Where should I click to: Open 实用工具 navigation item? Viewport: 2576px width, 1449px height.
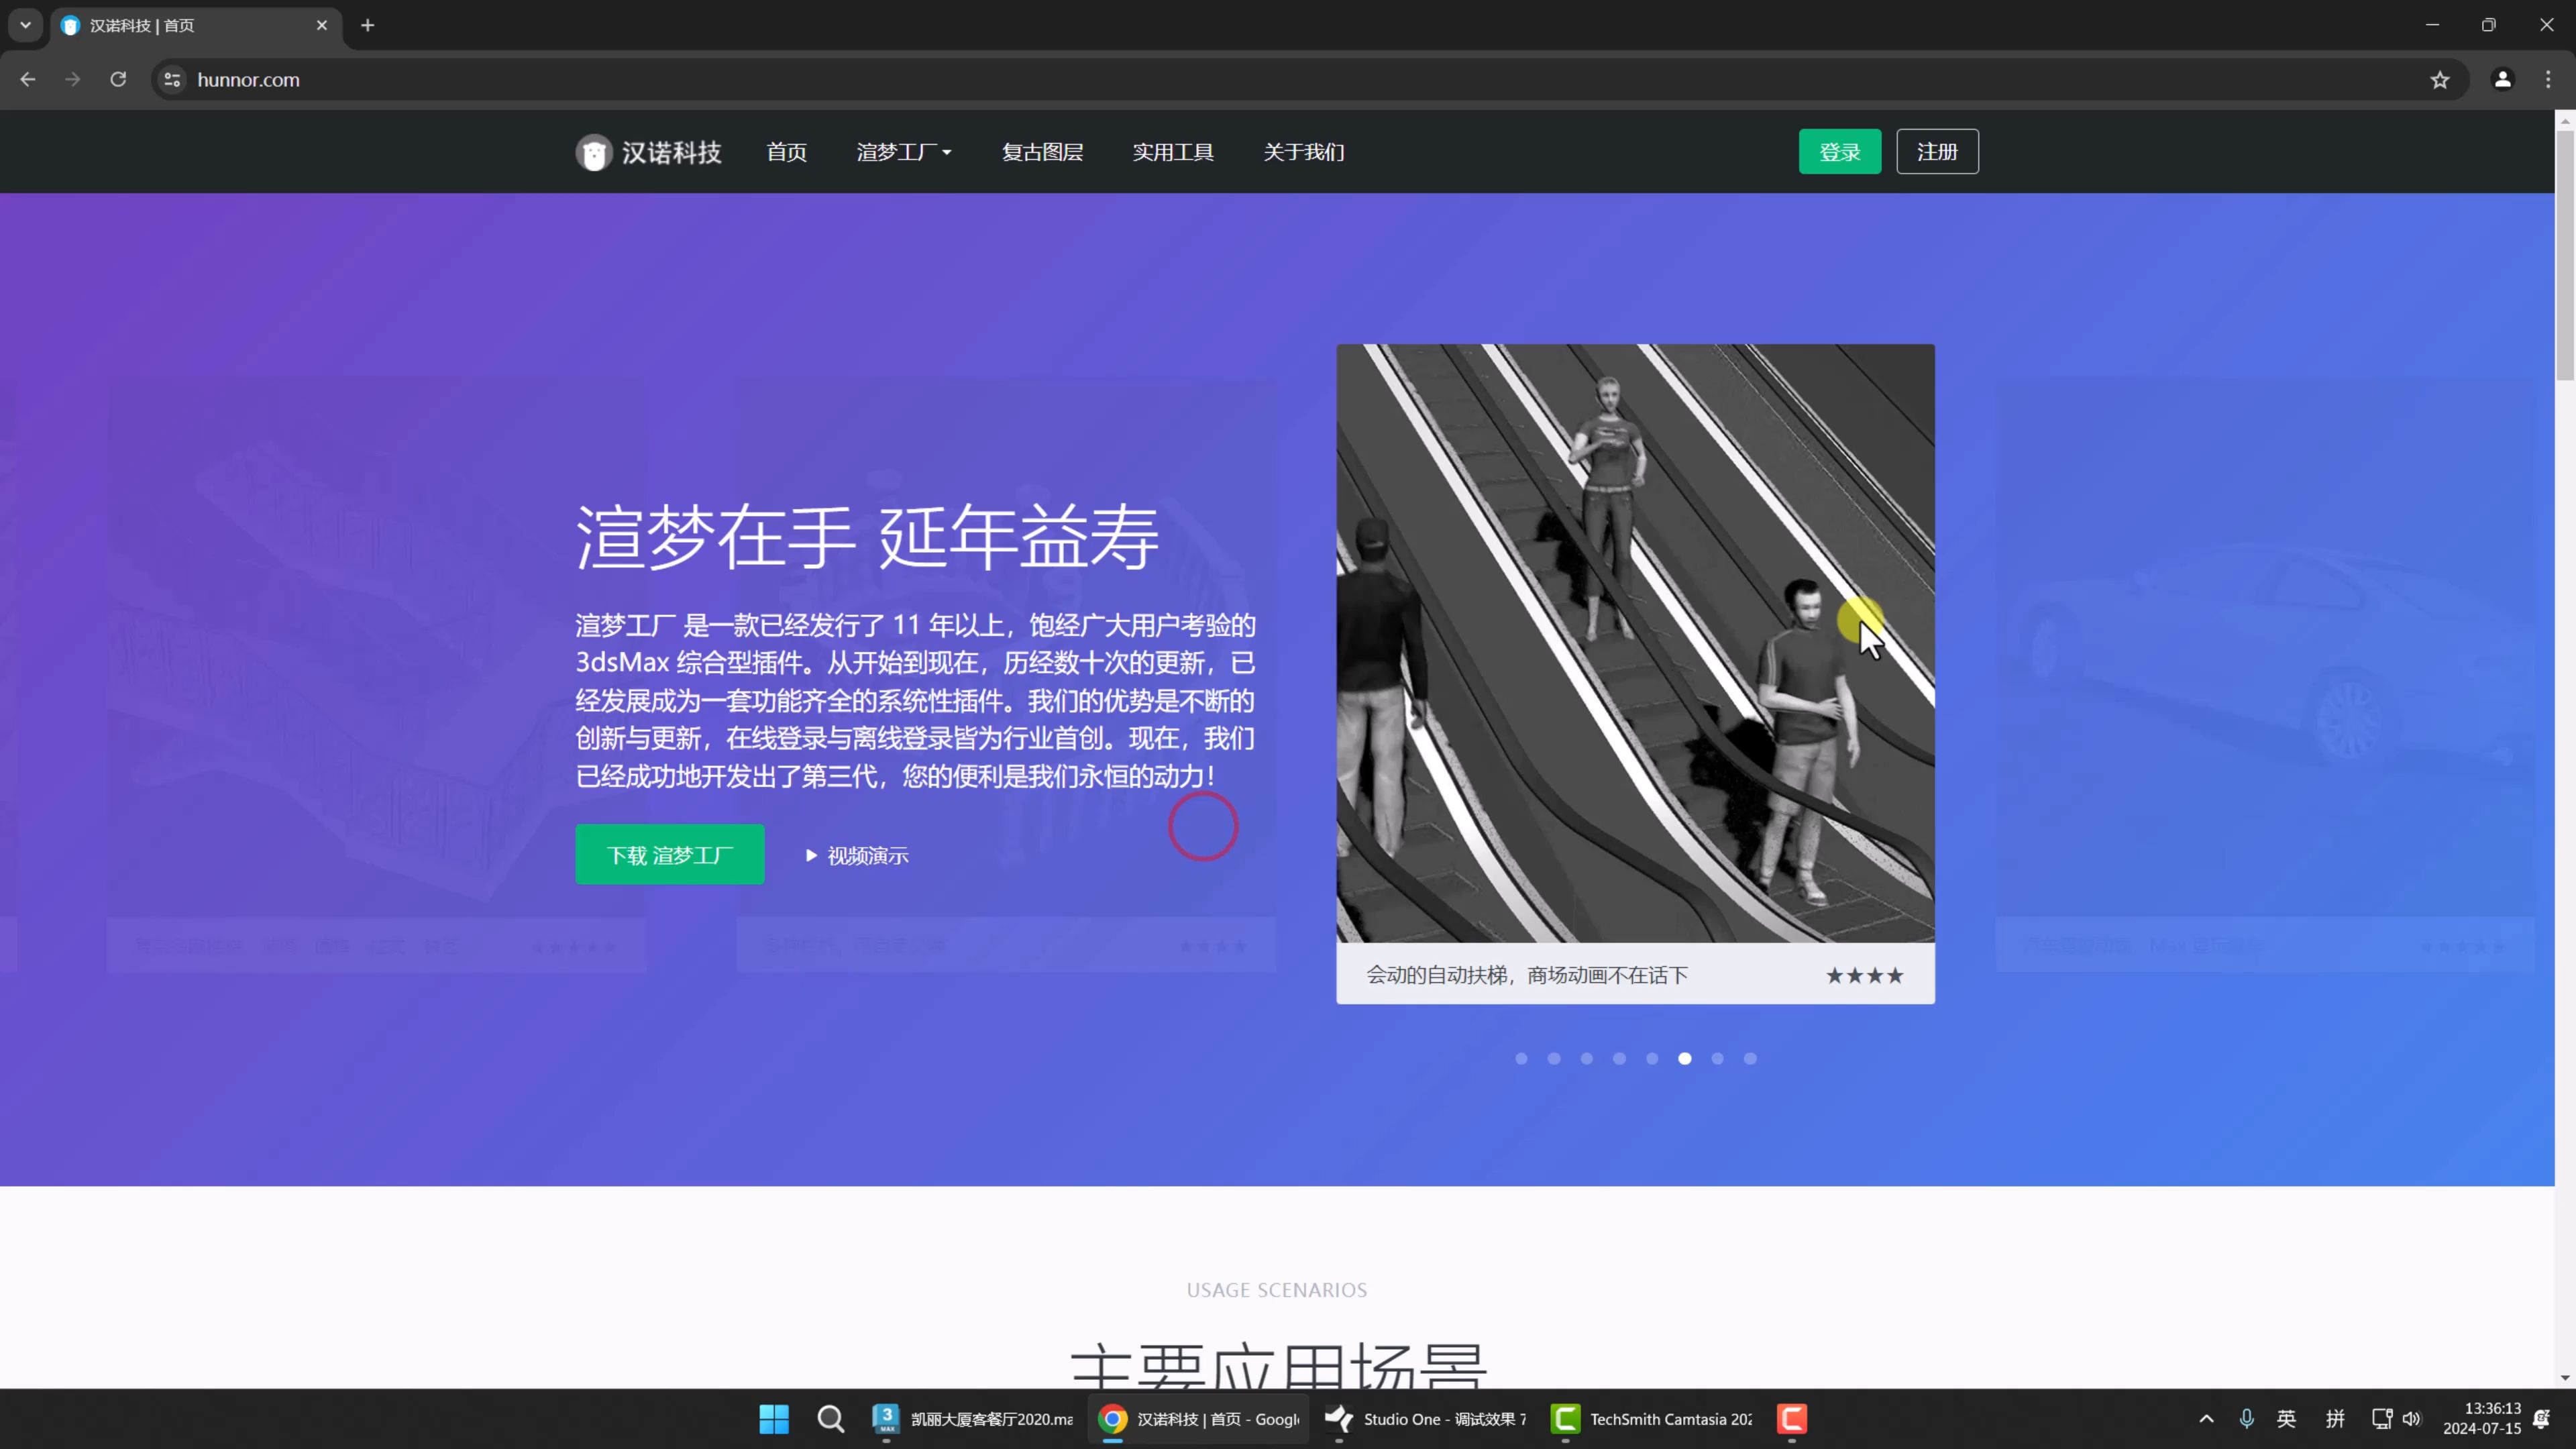1172,152
